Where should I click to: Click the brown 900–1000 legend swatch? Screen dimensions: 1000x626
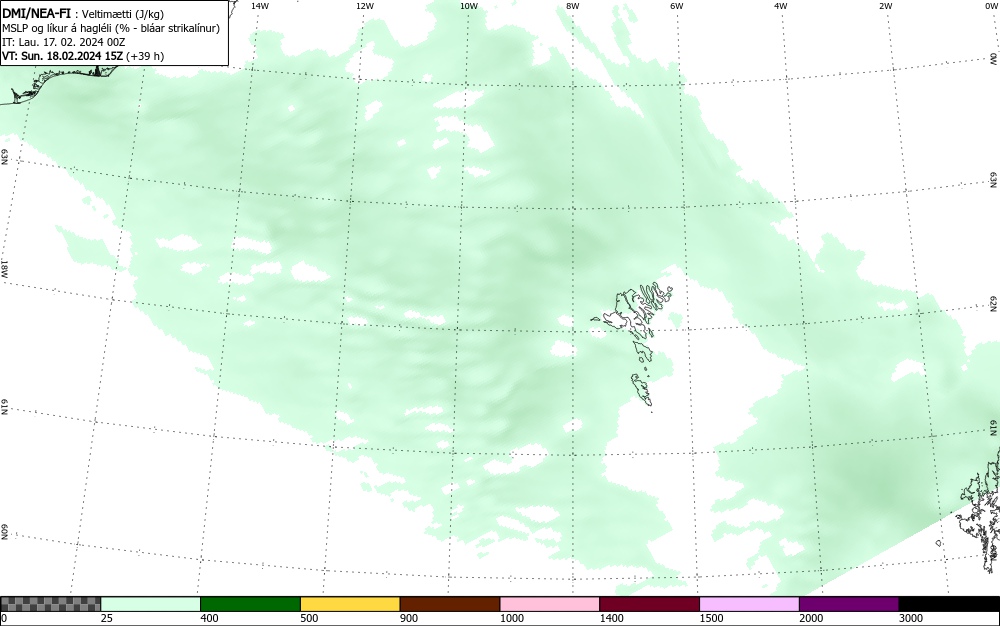[x=450, y=604]
